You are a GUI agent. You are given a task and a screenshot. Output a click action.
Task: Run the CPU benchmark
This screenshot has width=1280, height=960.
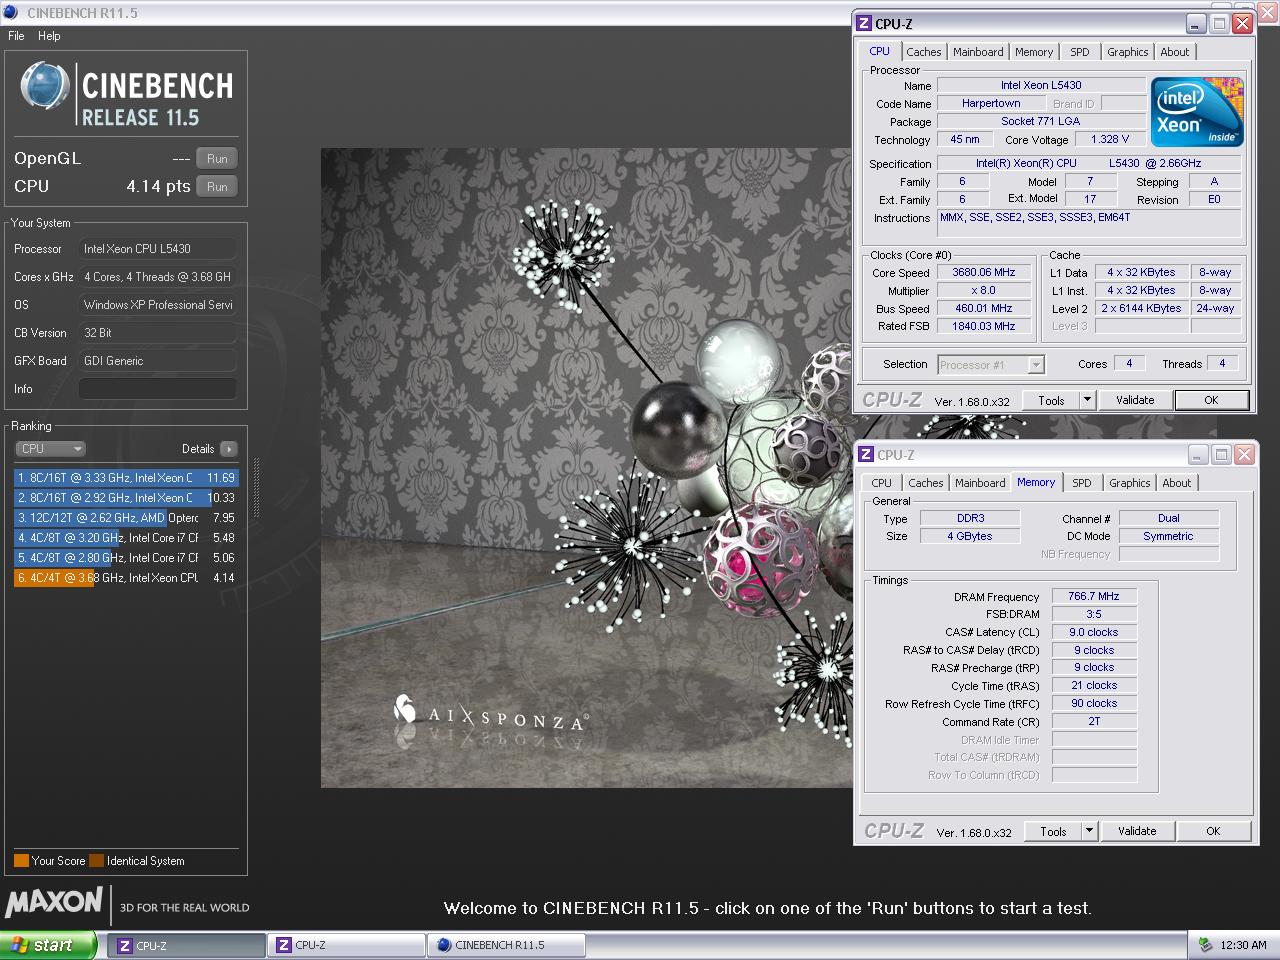coord(217,187)
